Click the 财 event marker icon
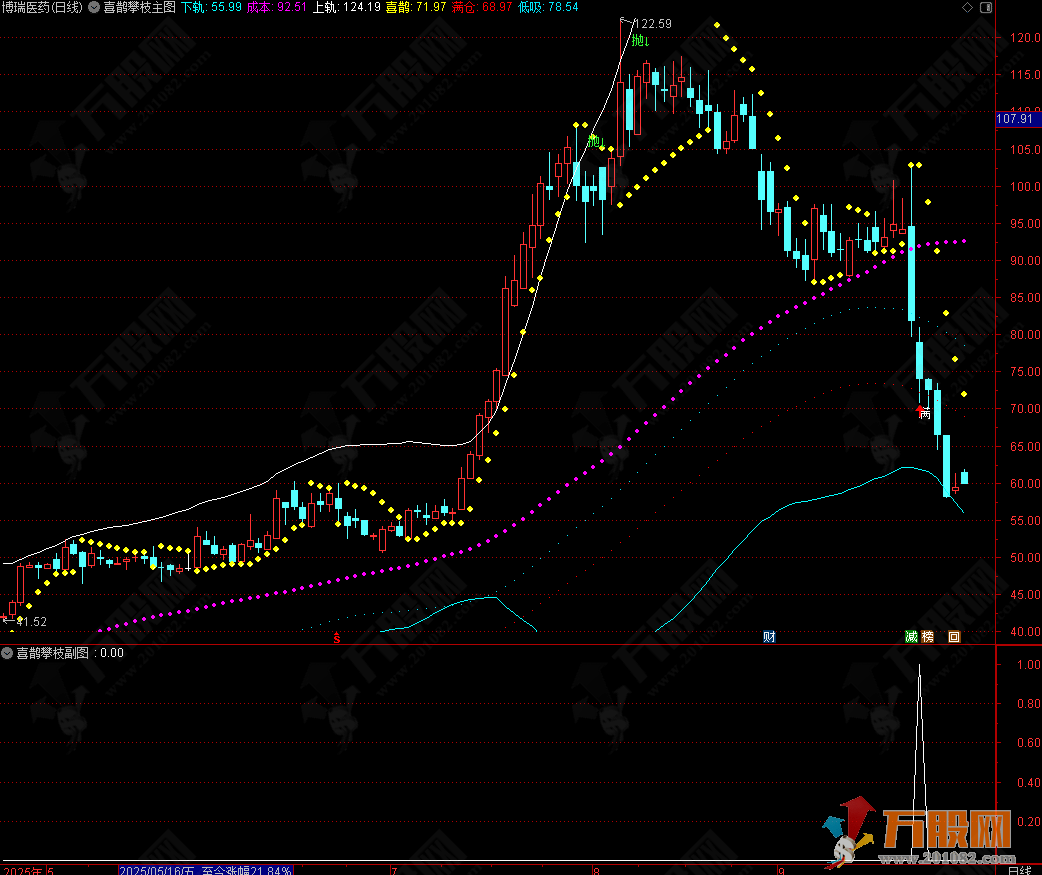This screenshot has width=1042, height=875. (x=769, y=637)
